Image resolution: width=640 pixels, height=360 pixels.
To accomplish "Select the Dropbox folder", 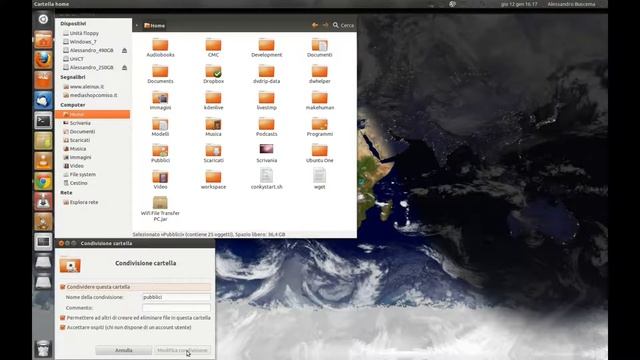I will point(213,74).
